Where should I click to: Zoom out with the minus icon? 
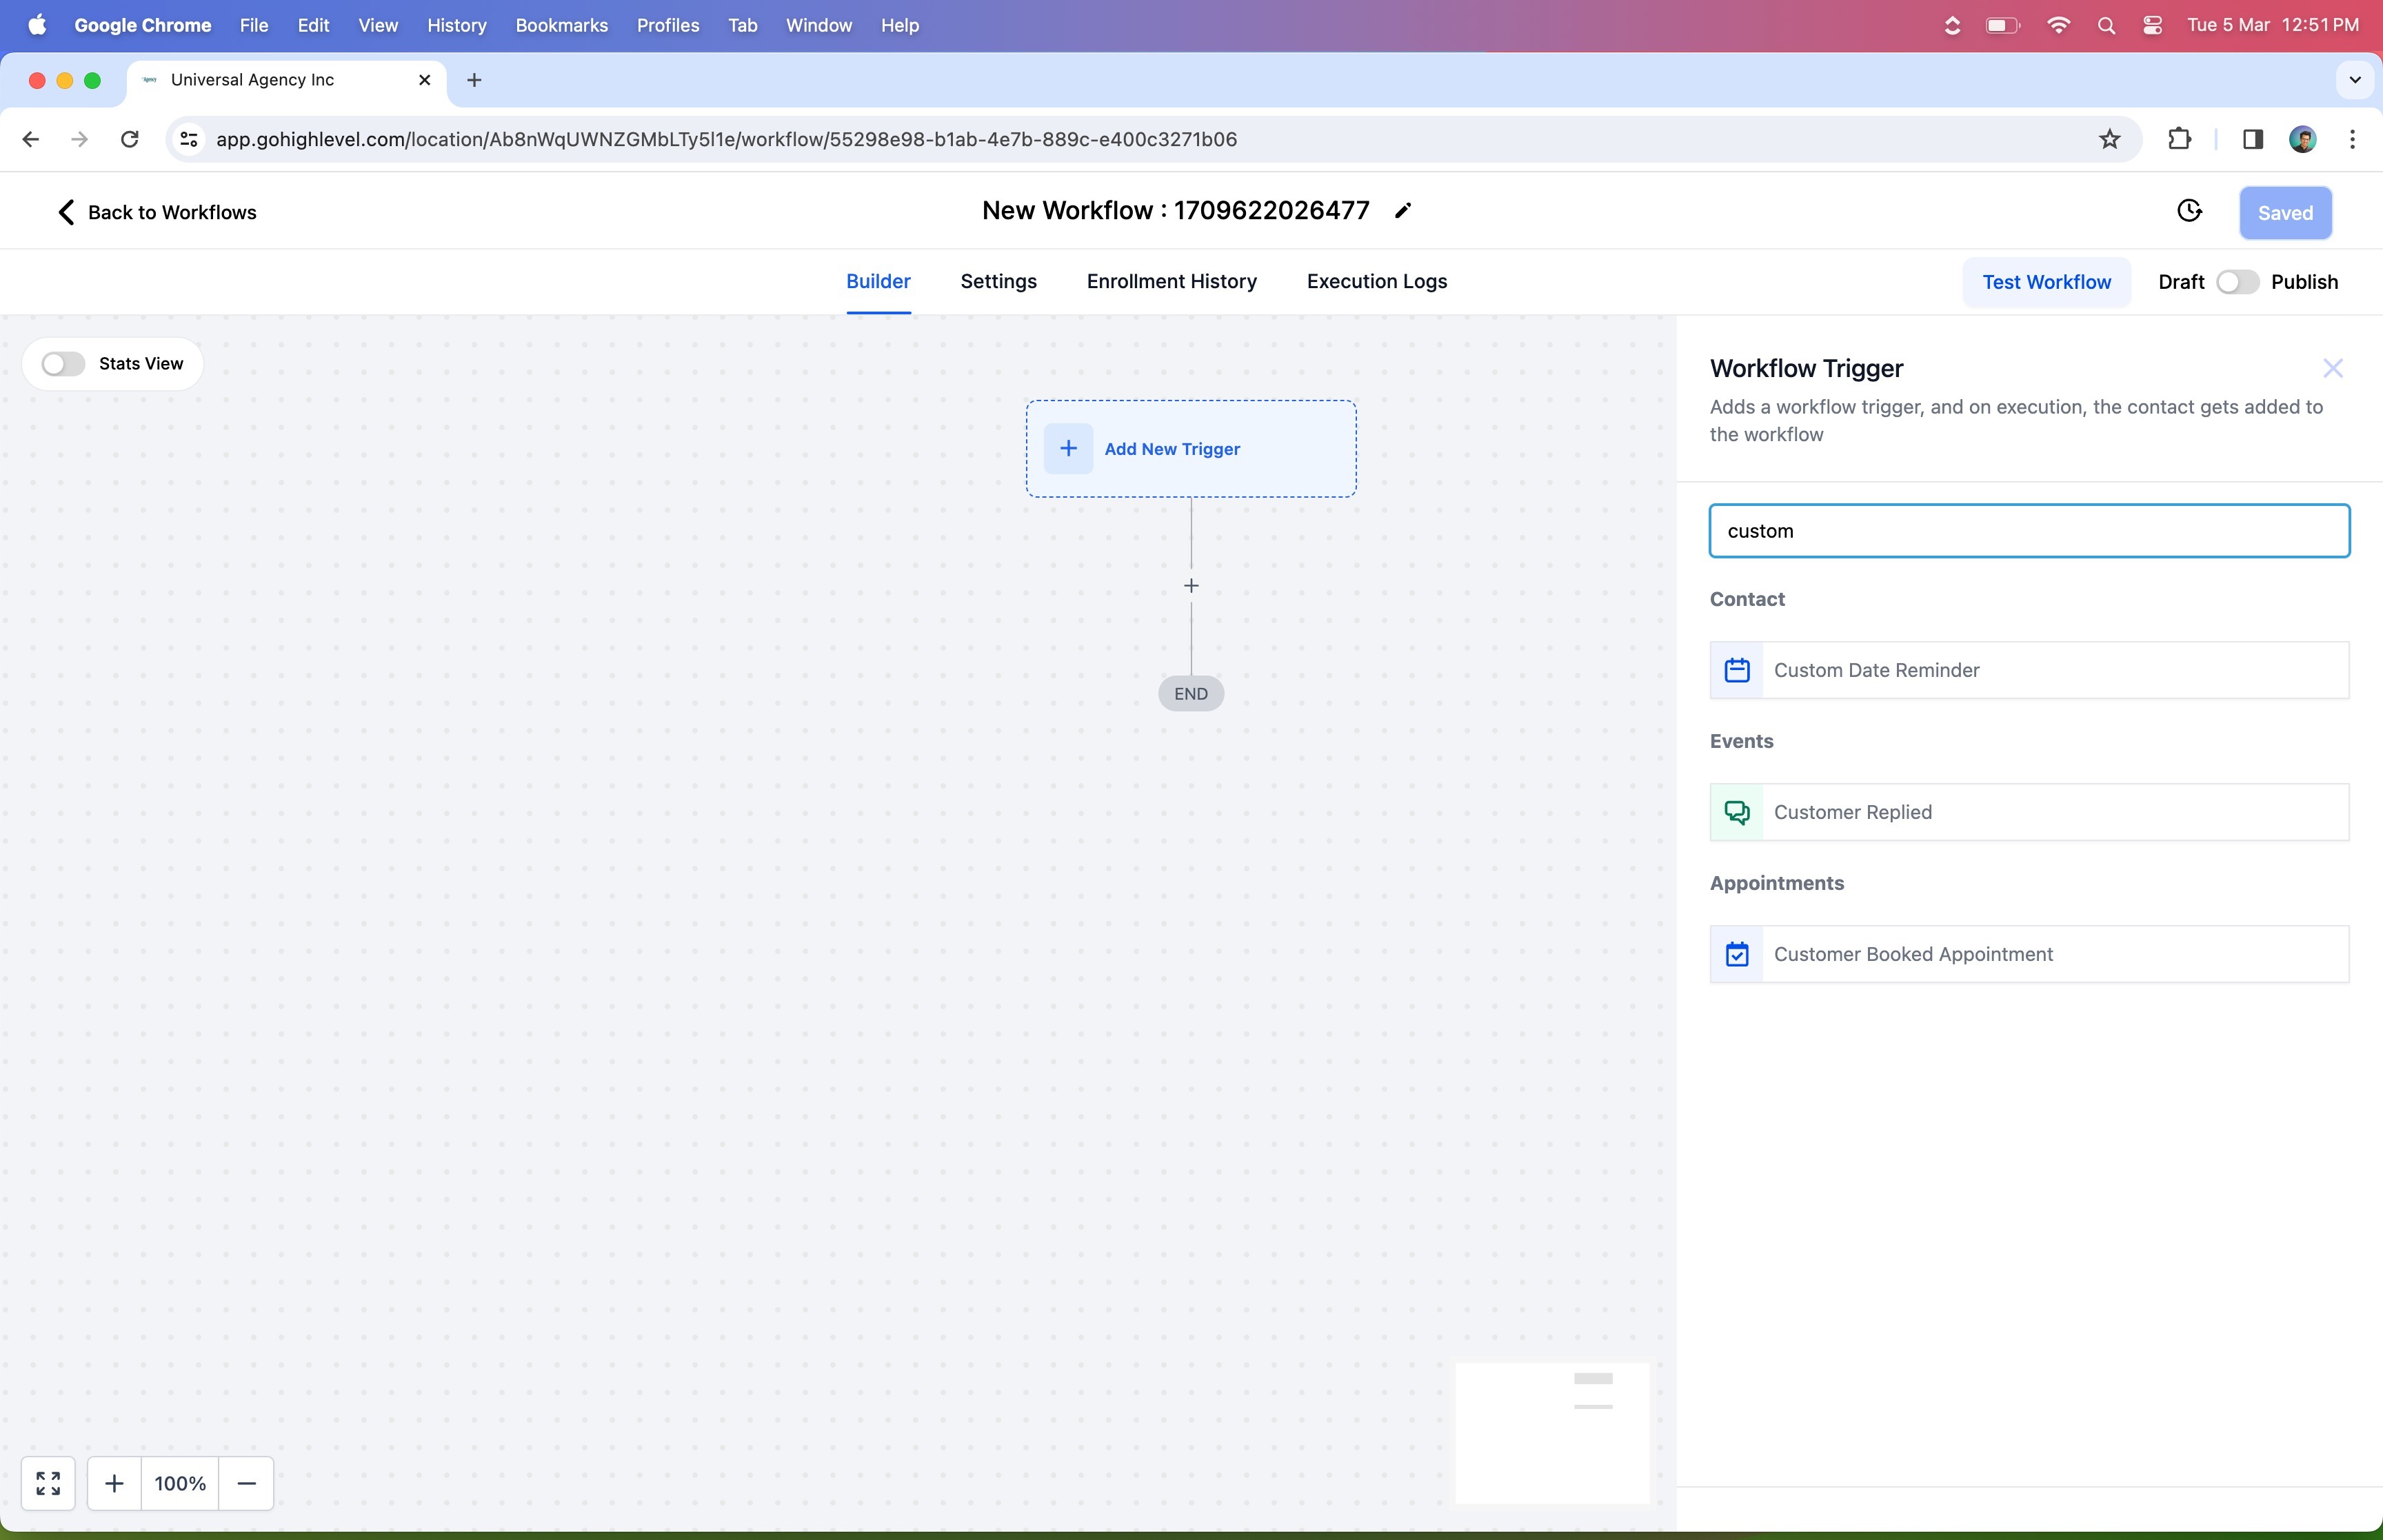pos(246,1483)
